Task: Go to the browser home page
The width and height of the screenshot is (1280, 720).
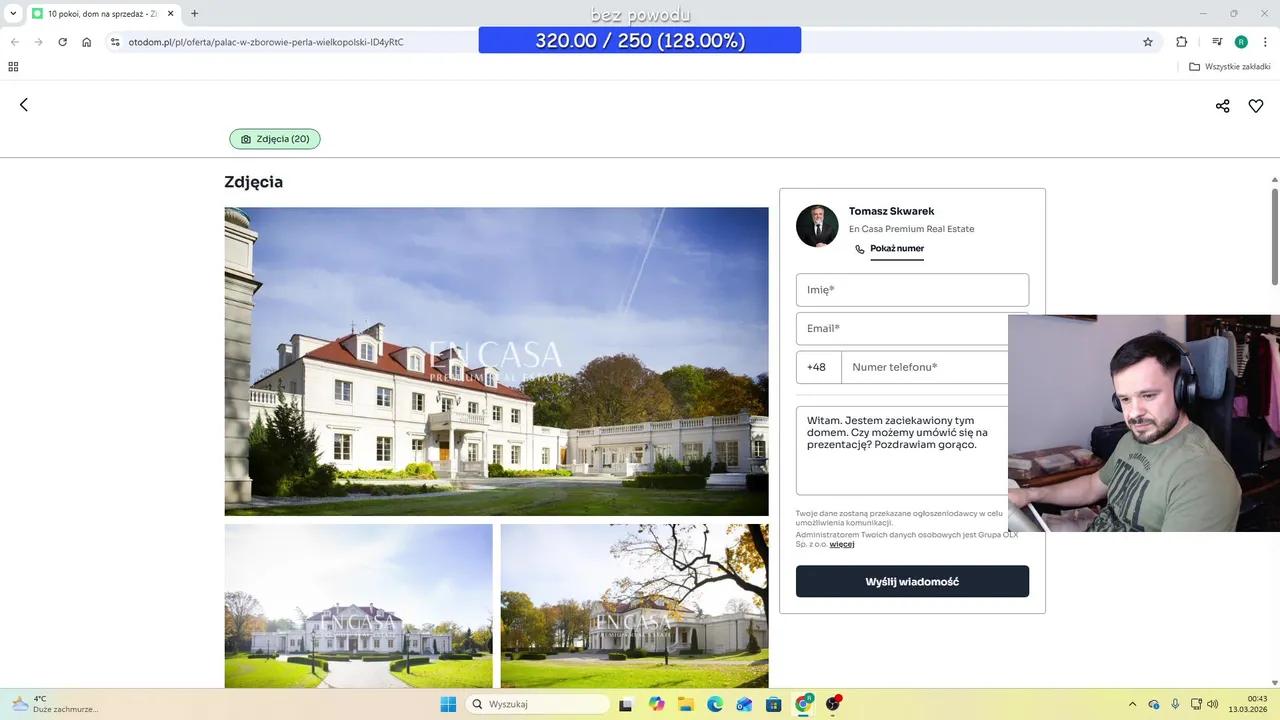Action: coord(87,42)
